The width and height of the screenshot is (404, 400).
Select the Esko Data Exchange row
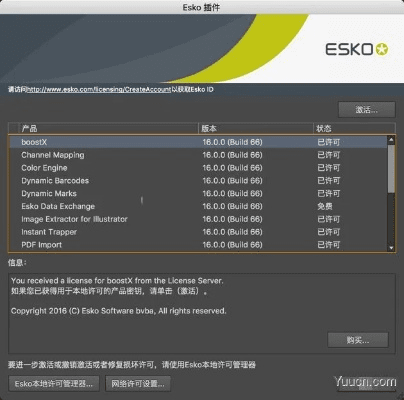pos(198,206)
